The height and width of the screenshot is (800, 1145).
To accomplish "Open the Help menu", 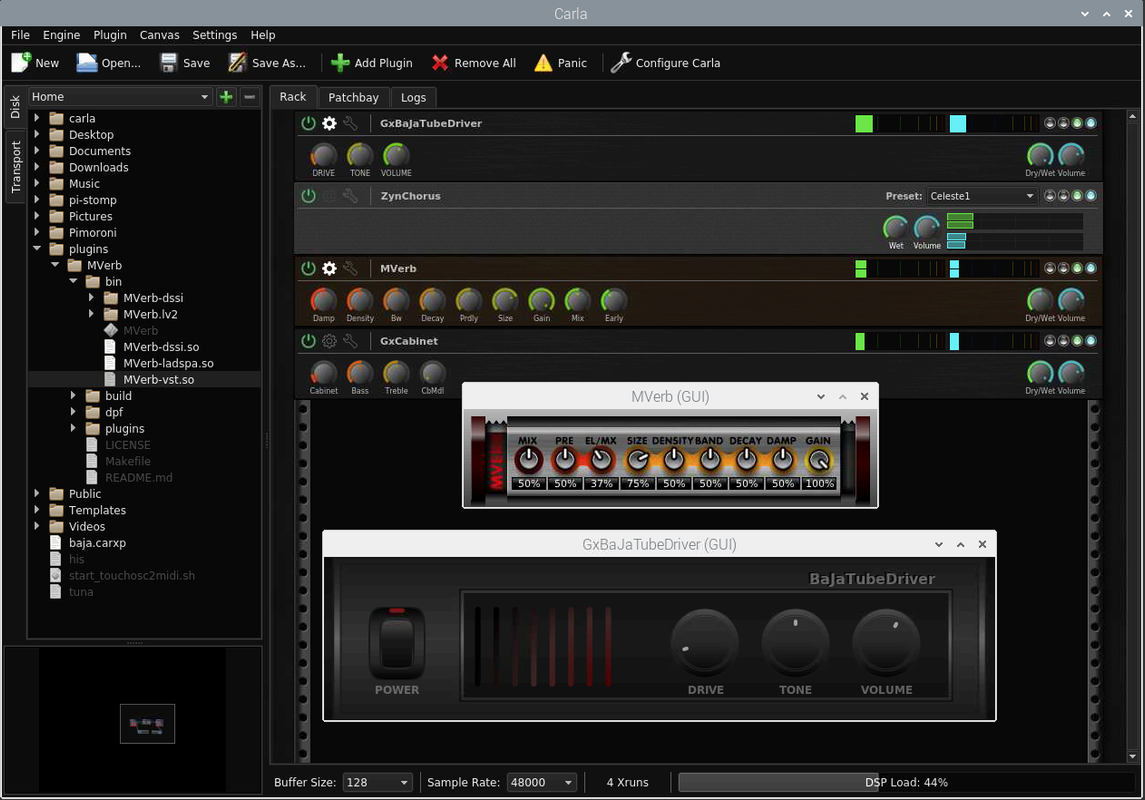I will point(263,35).
